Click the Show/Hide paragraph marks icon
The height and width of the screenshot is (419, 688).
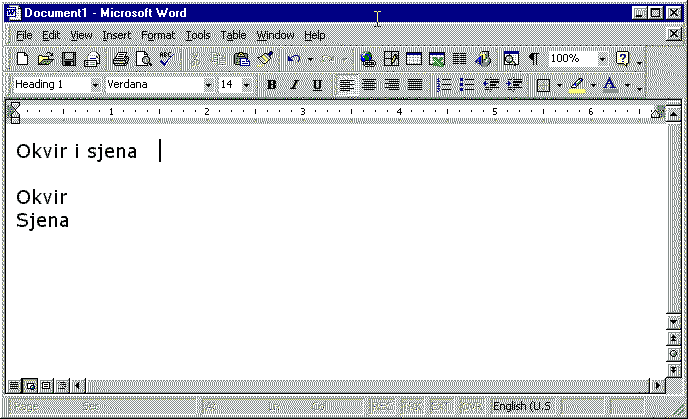533,60
